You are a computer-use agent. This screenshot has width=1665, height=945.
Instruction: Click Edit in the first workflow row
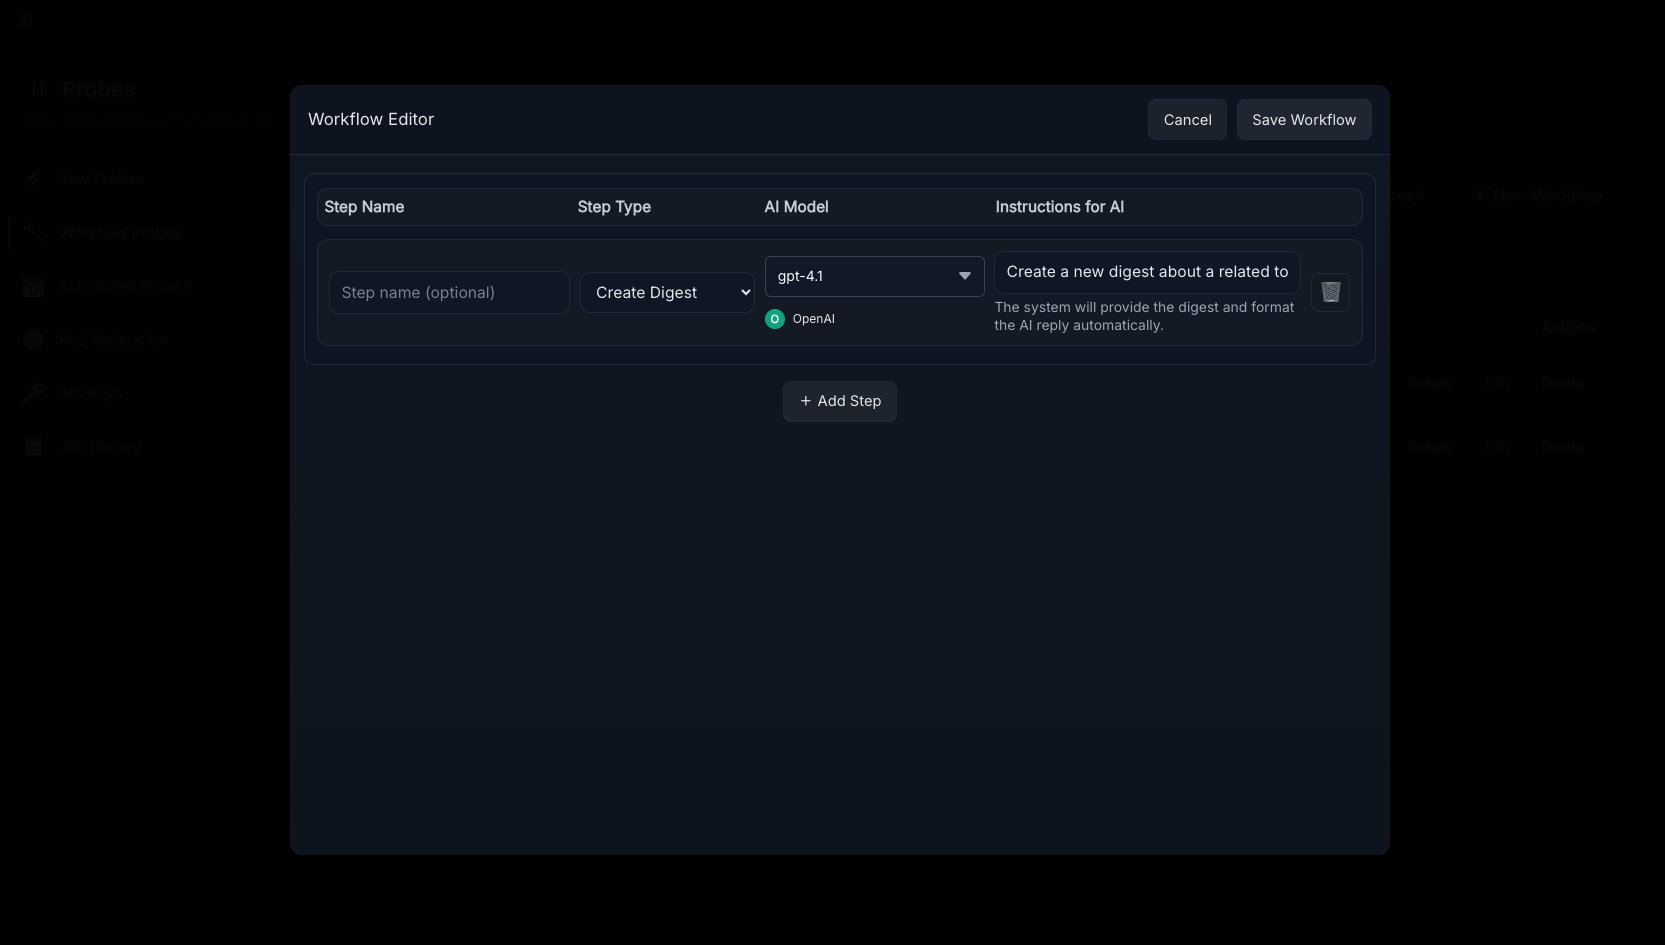1497,383
